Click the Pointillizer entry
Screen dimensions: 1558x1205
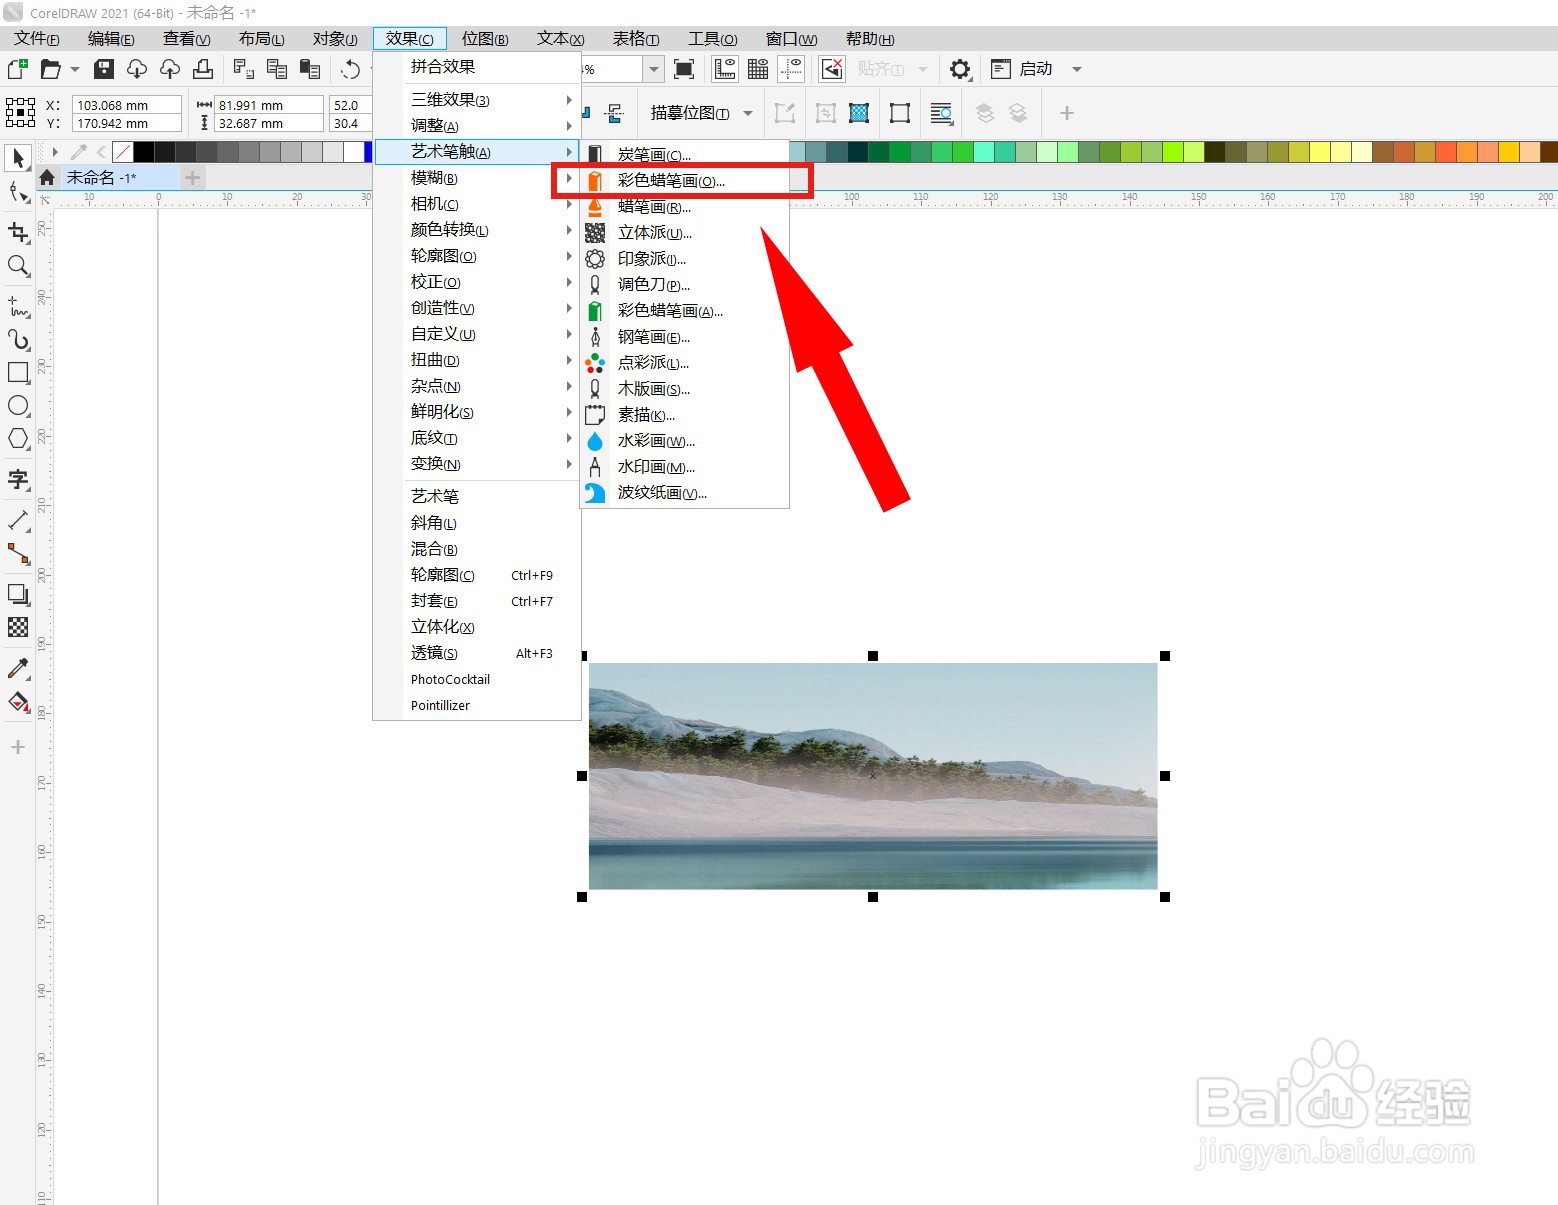pos(477,705)
